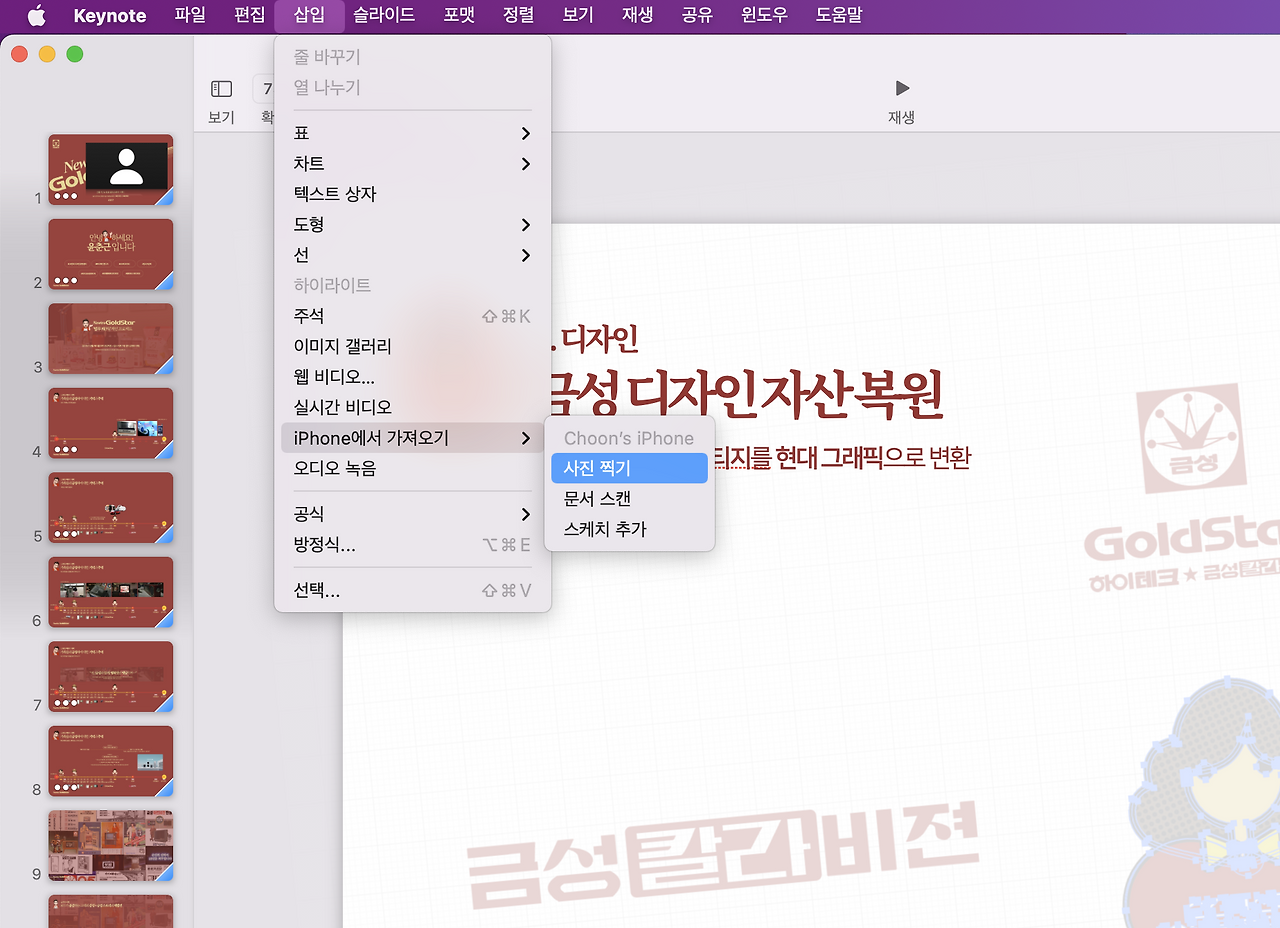Open the iPhone에서 가져오기 submenu

371,437
